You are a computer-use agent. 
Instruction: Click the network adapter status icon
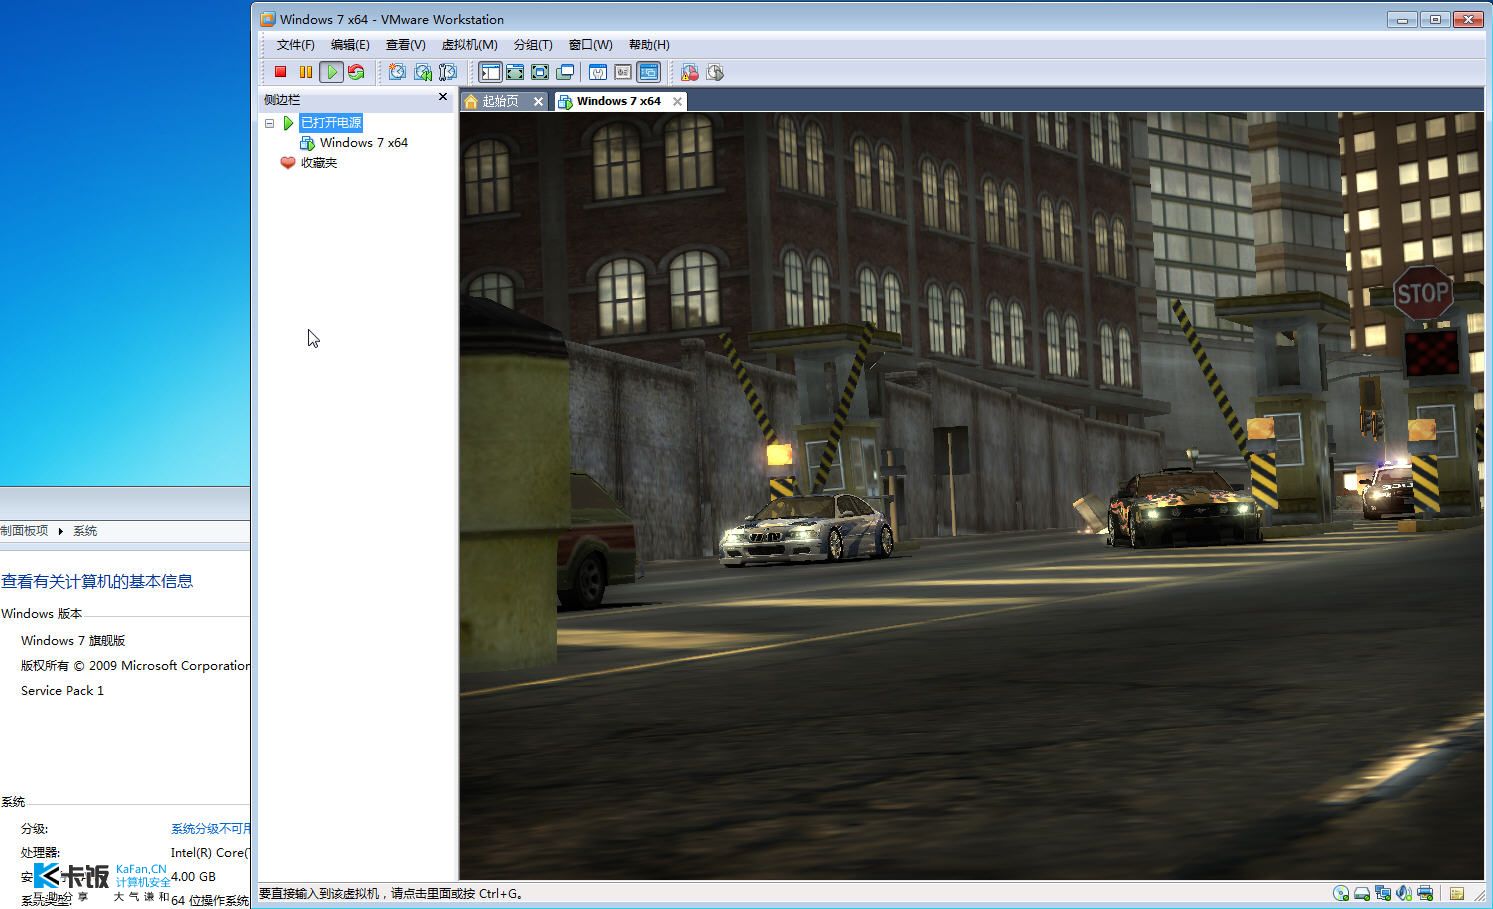pyautogui.click(x=1383, y=893)
